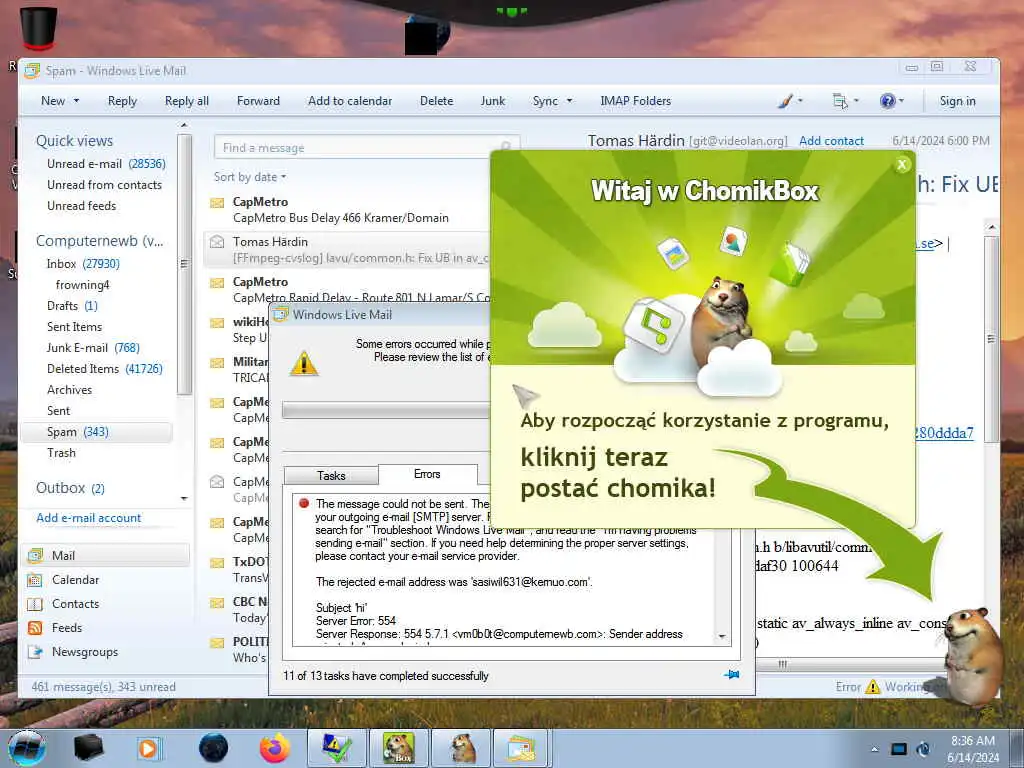This screenshot has width=1024, height=768.
Task: Open the Outbox folder
Action: pos(70,488)
